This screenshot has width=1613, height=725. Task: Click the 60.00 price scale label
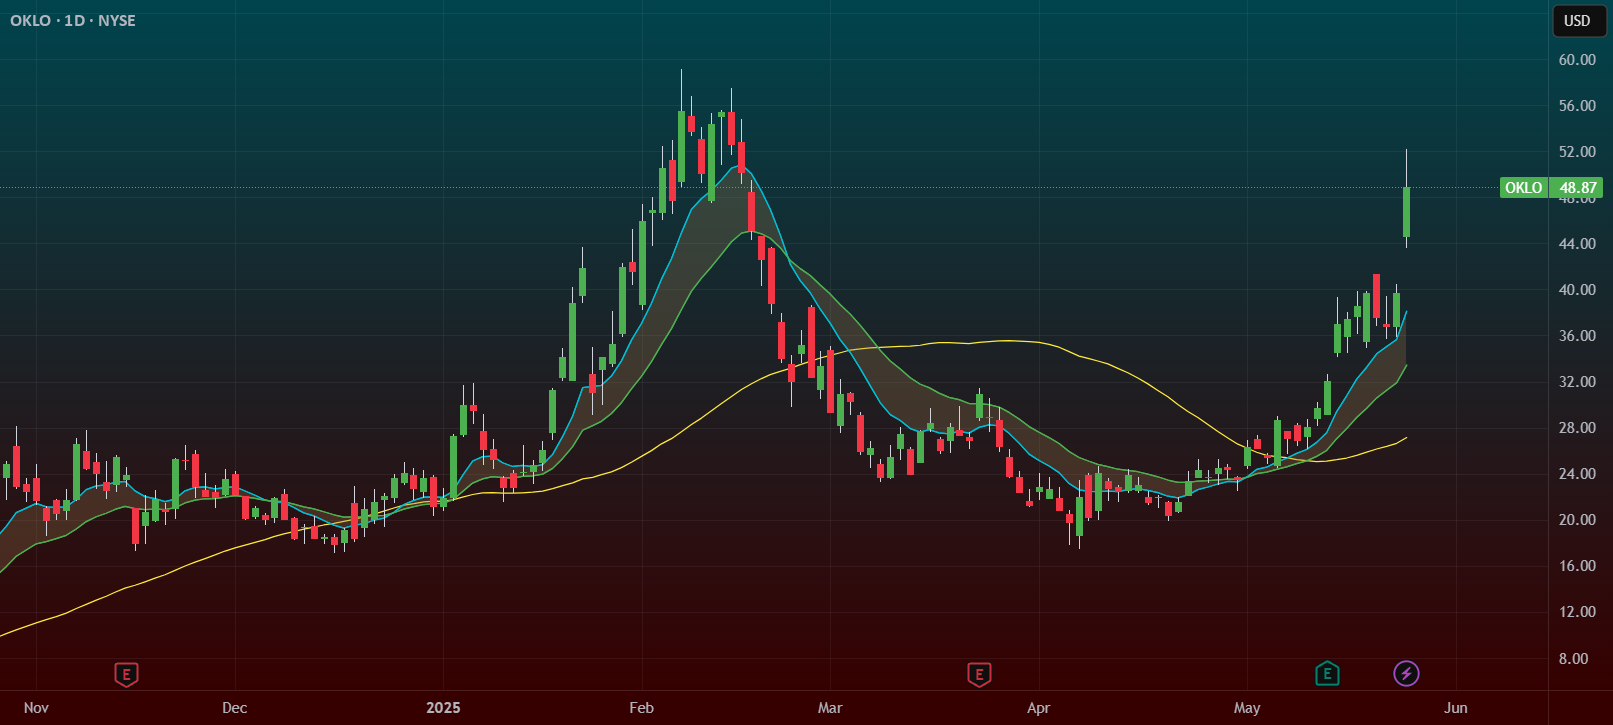(1577, 60)
